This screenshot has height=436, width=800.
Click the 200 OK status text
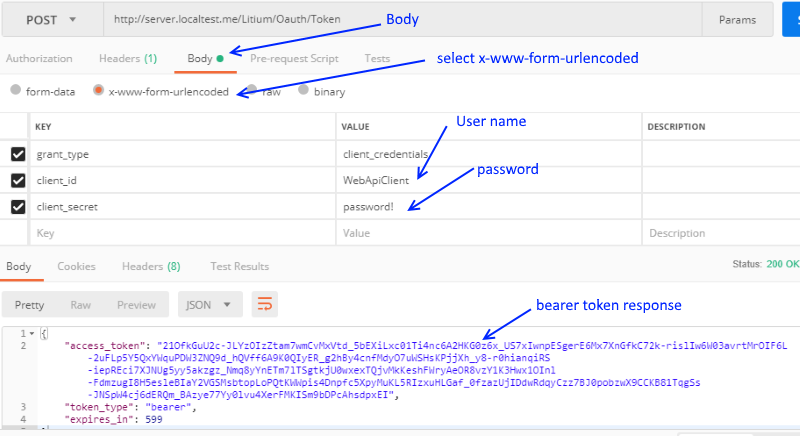point(783,264)
